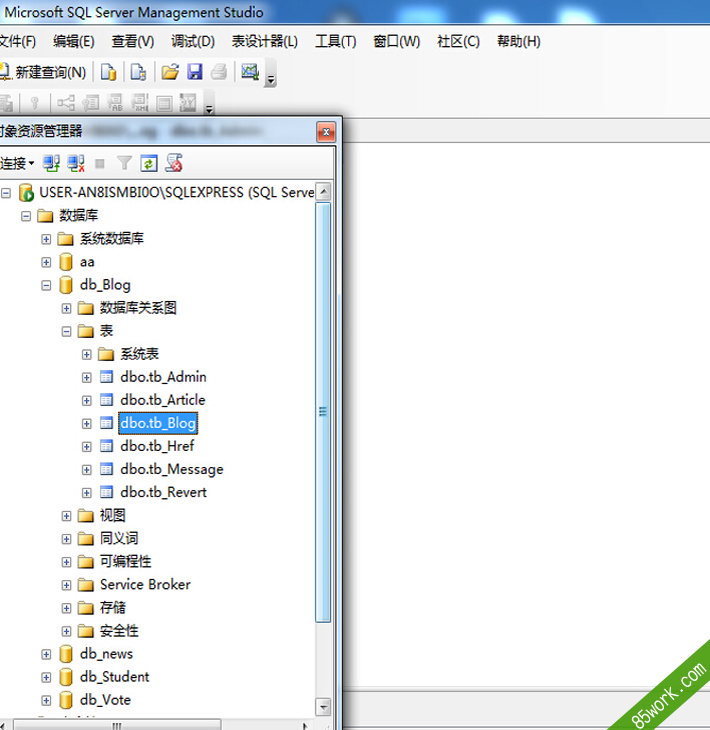
Task: Open the Help (帮助) menu
Action: coord(519,41)
